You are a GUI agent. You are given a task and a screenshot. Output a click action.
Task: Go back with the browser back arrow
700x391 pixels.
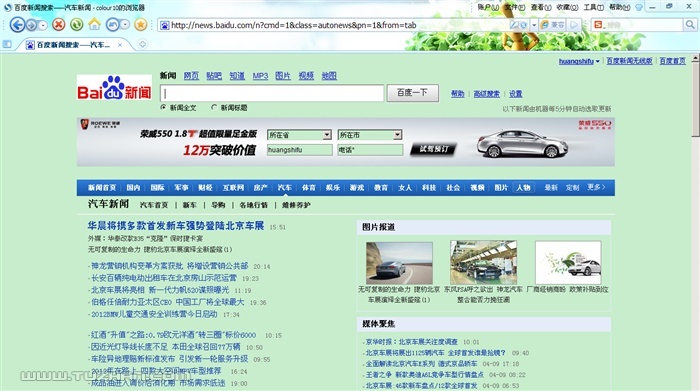[17, 25]
